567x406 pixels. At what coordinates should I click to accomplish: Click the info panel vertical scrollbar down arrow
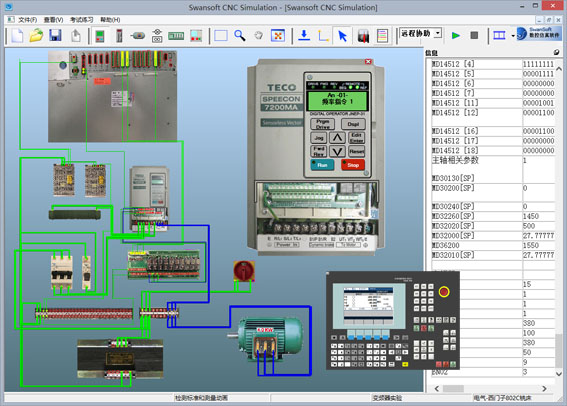(559, 374)
